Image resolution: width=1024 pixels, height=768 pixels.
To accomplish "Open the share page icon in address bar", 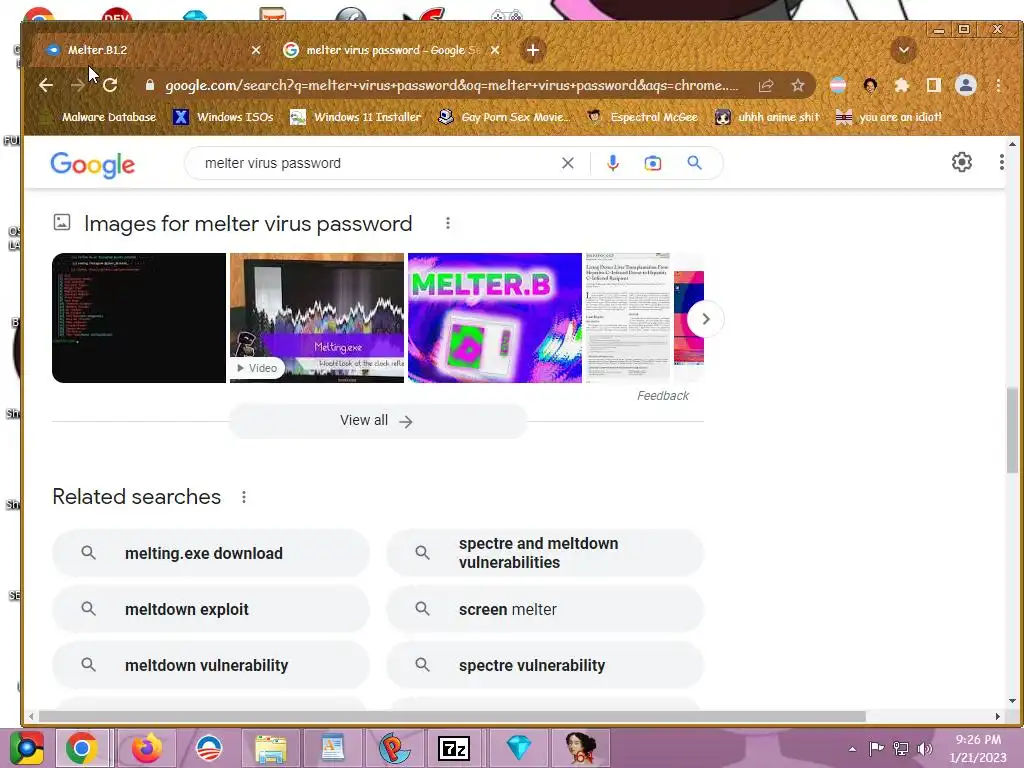I will tap(766, 85).
